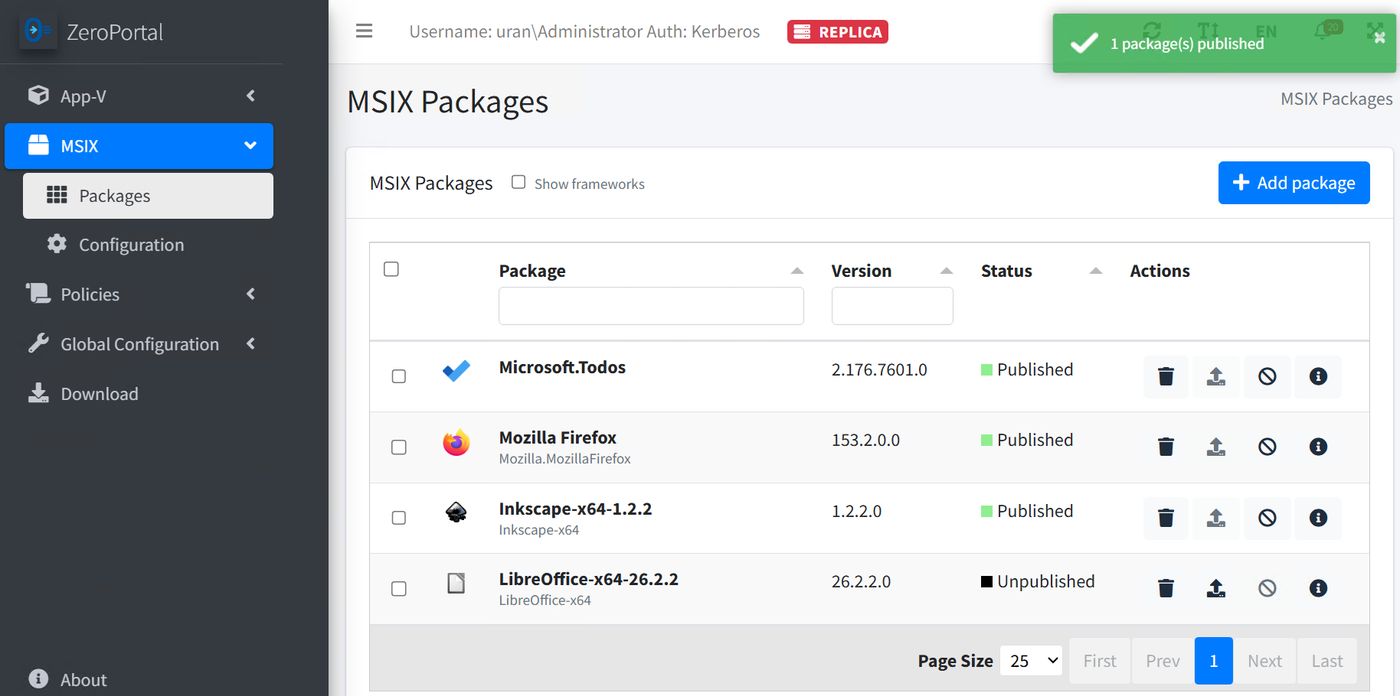Click the REPLICA server badge

point(838,32)
